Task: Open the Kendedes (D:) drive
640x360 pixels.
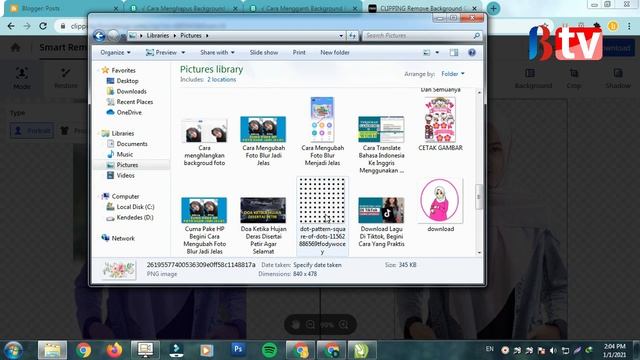Action: pos(134,218)
